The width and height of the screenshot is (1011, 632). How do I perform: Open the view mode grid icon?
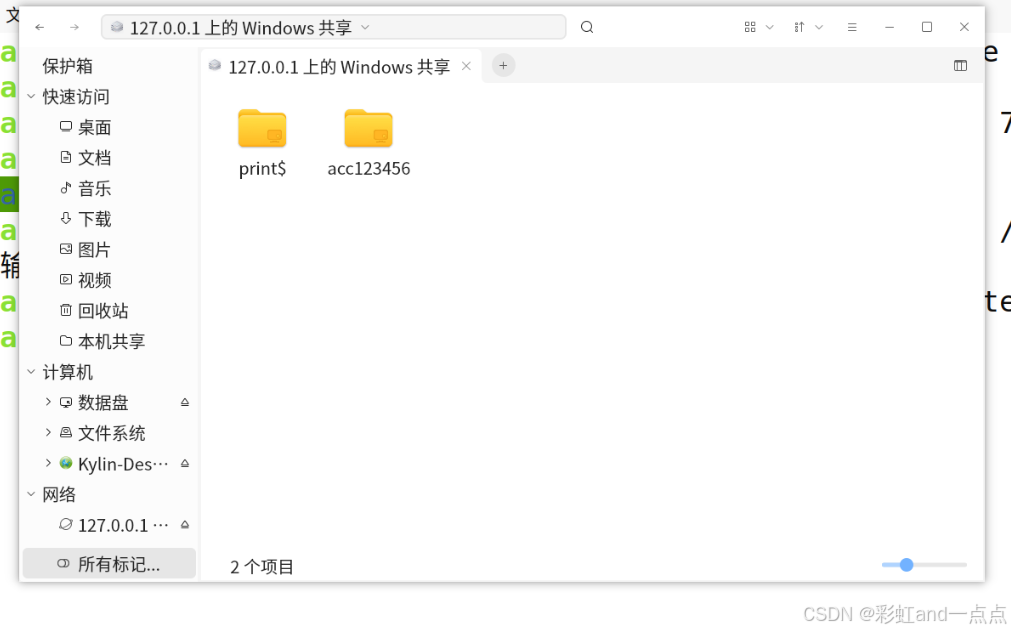pyautogui.click(x=750, y=27)
